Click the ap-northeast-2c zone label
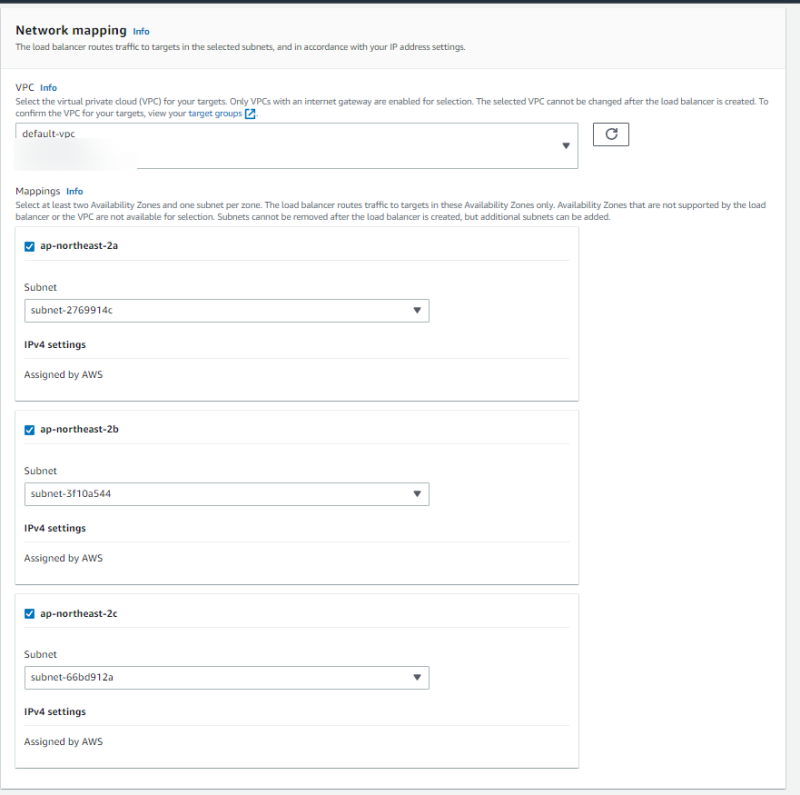 pyautogui.click(x=79, y=613)
